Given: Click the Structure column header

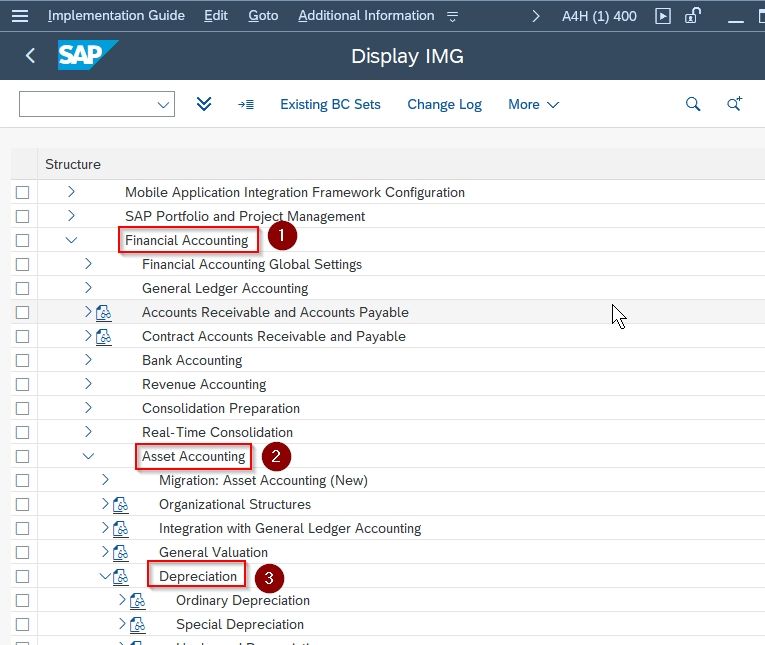Looking at the screenshot, I should pos(73,164).
